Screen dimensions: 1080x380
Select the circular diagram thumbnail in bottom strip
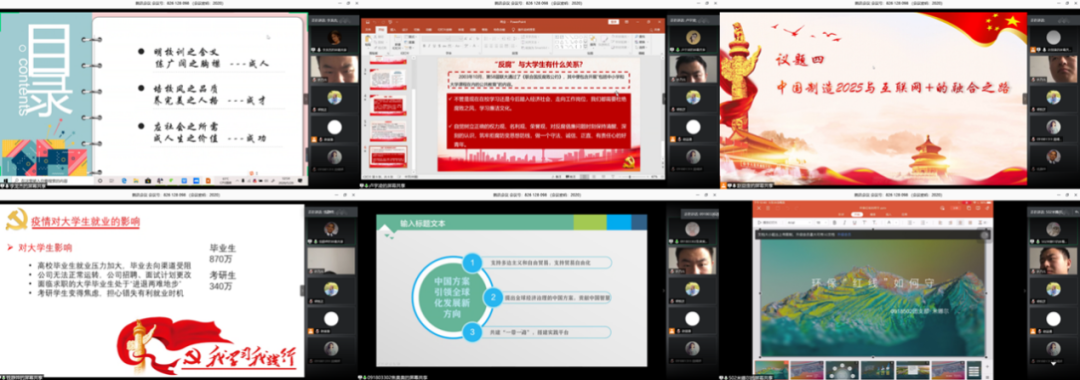(x=842, y=370)
